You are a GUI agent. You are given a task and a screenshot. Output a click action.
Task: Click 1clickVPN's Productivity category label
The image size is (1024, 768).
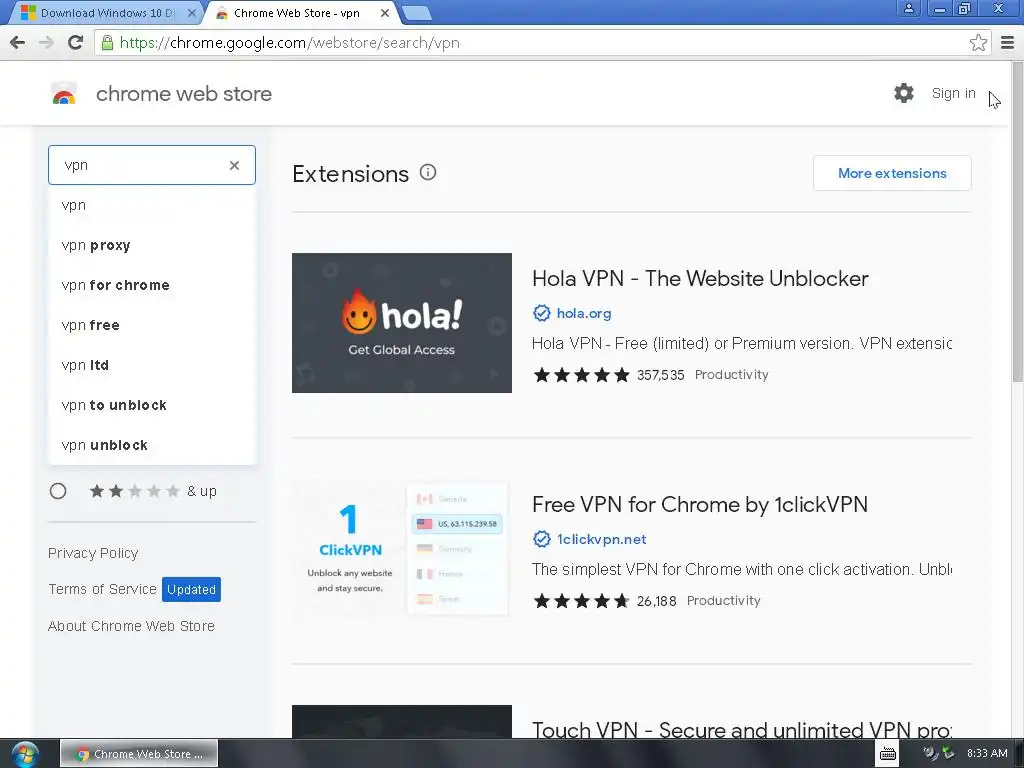tap(724, 601)
